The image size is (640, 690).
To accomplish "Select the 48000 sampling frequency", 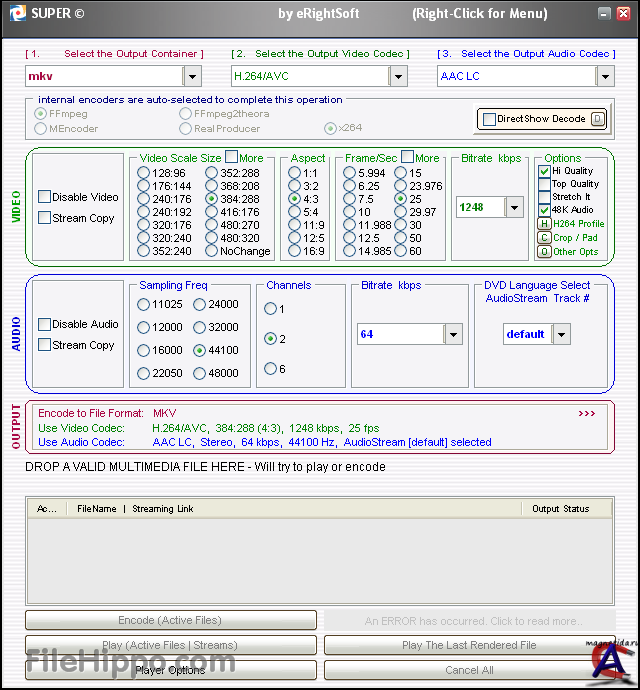I will click(200, 373).
